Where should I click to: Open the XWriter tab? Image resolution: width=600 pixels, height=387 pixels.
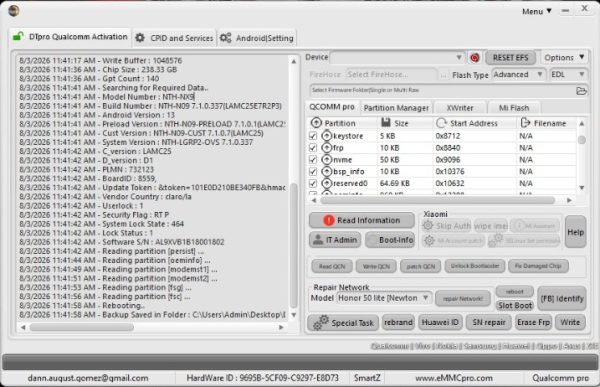point(460,108)
